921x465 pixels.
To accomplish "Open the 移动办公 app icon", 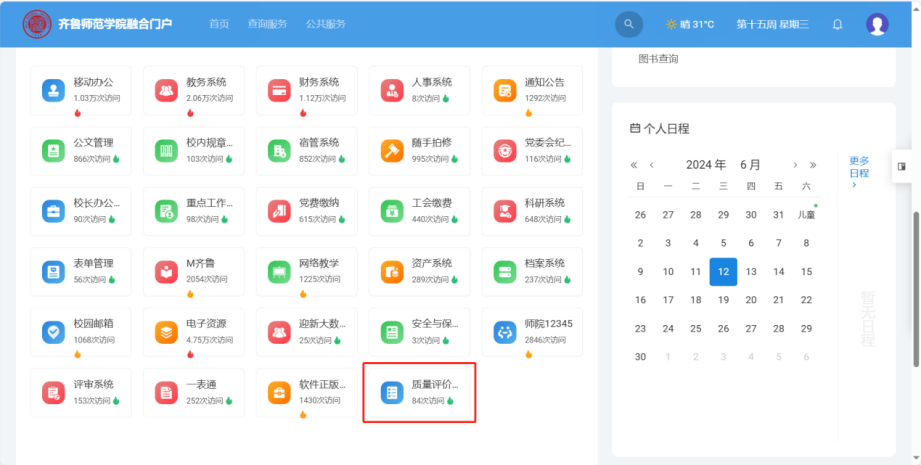I will click(53, 91).
